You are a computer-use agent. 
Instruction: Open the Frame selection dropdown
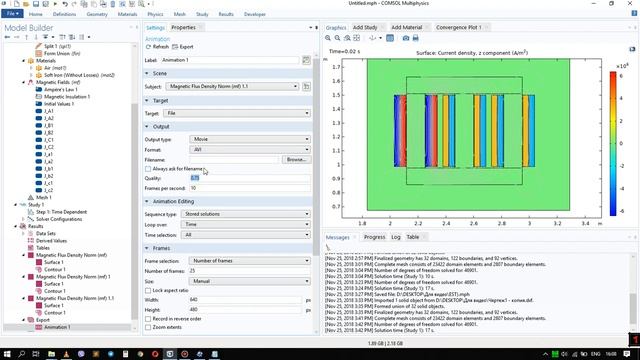250,261
